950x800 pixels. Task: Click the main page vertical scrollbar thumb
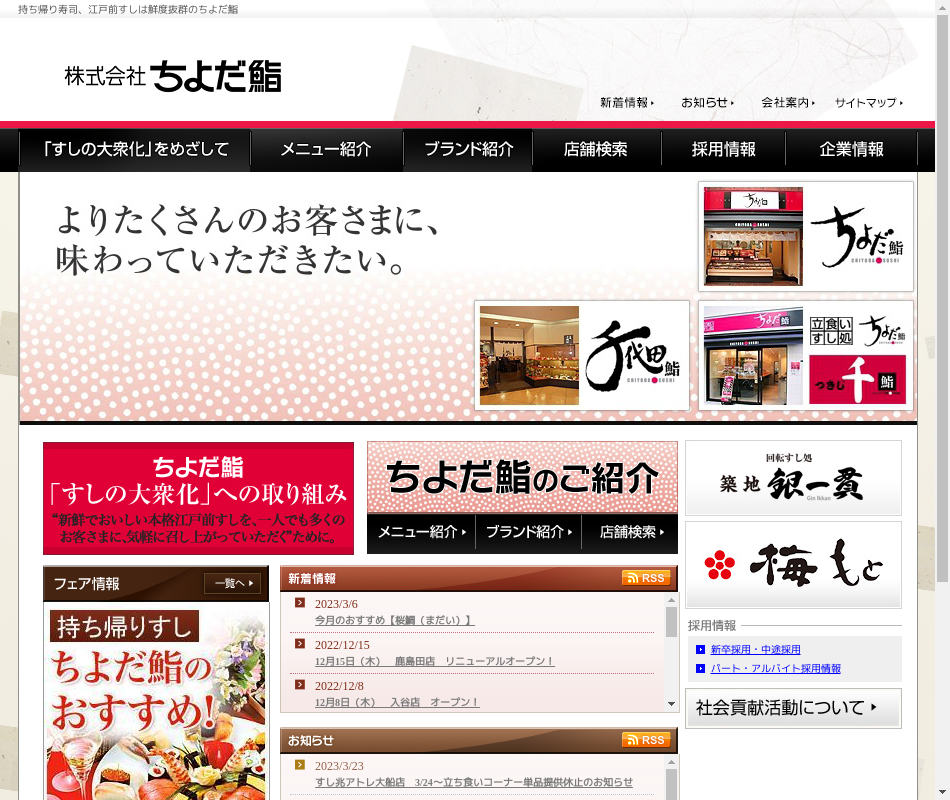click(x=943, y=297)
